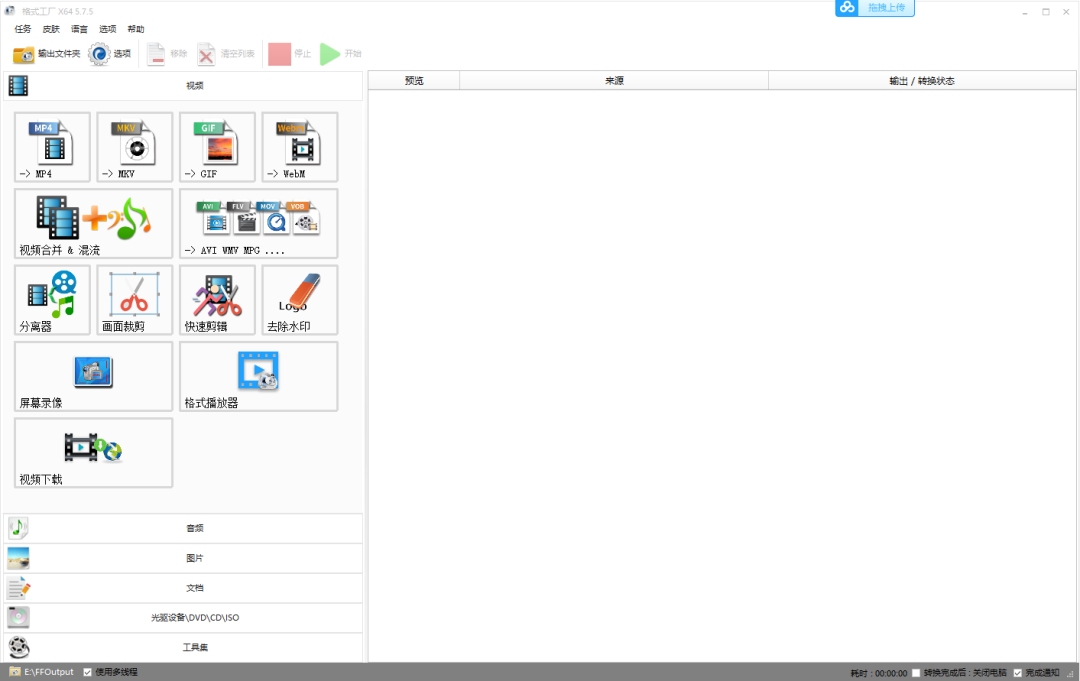Uncheck the 完成通知 checkbox
The image size is (1080, 681).
click(1018, 673)
